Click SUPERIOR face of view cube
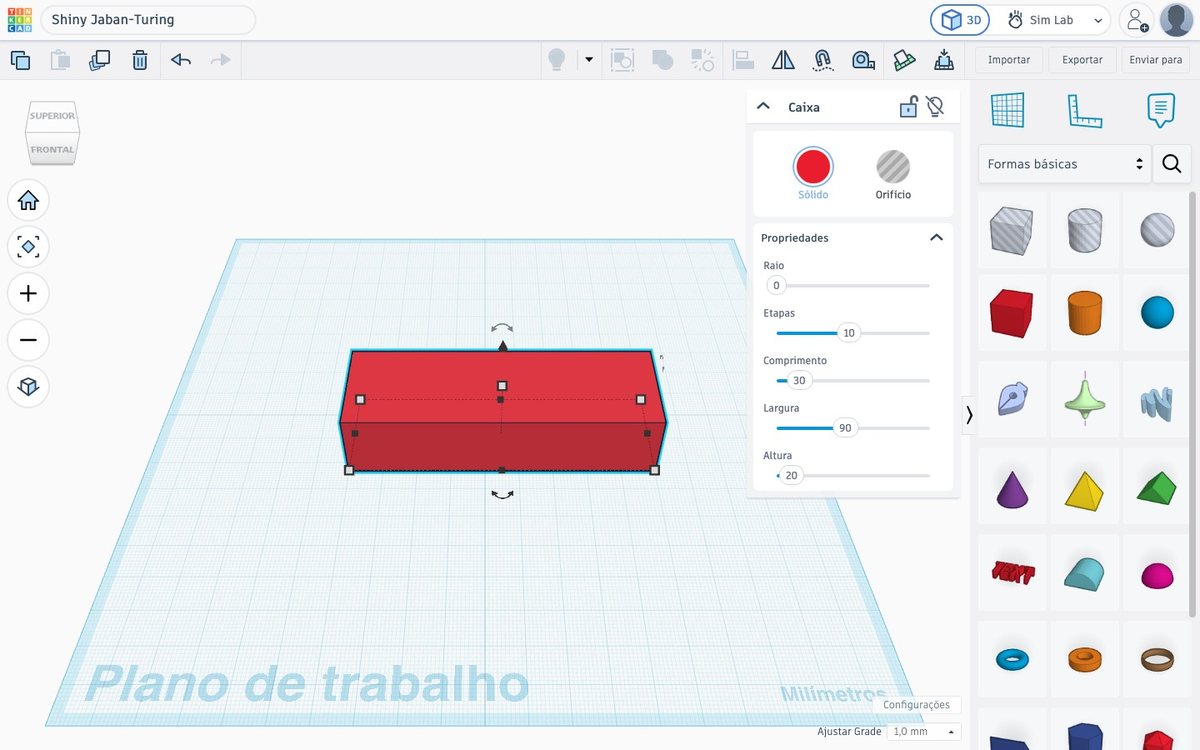This screenshot has height=750, width=1200. 52,116
